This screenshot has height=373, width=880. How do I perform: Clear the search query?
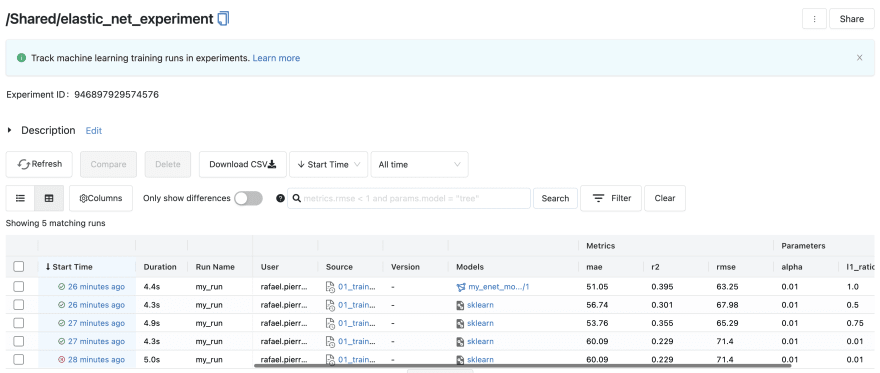coord(664,198)
